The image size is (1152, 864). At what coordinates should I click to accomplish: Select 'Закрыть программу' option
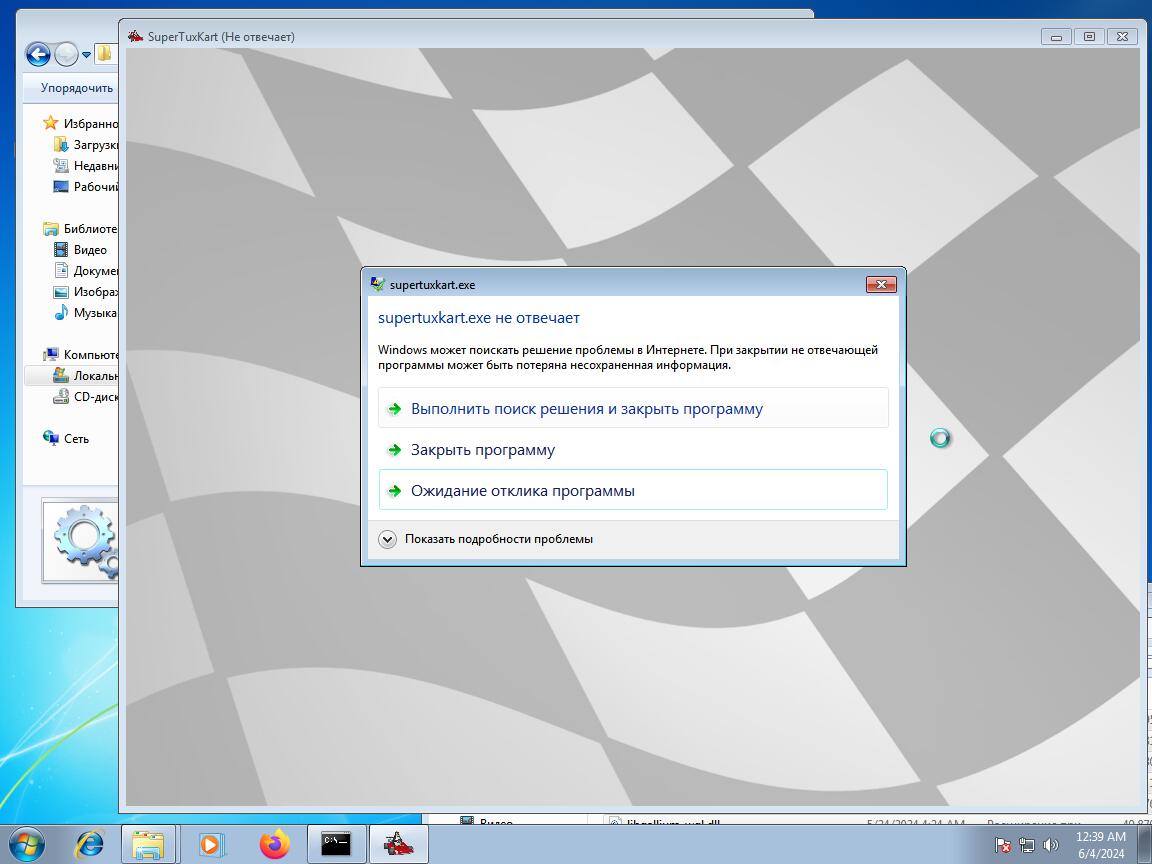tap(633, 450)
